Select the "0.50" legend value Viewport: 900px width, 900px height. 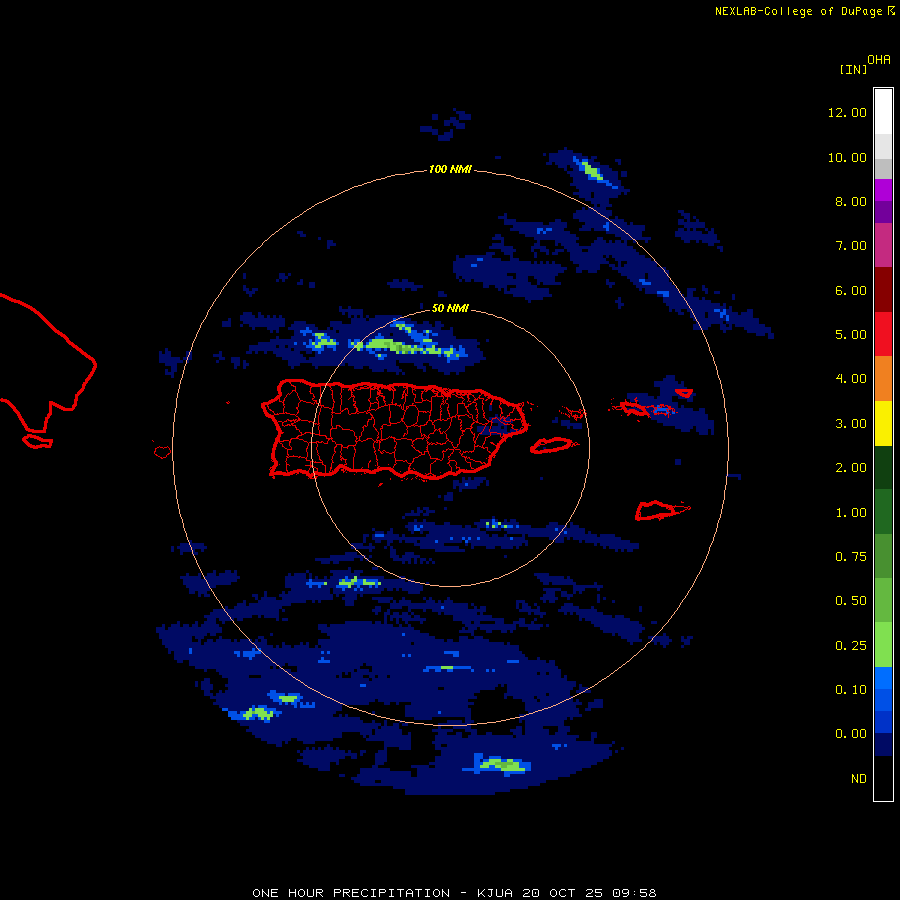coord(851,601)
